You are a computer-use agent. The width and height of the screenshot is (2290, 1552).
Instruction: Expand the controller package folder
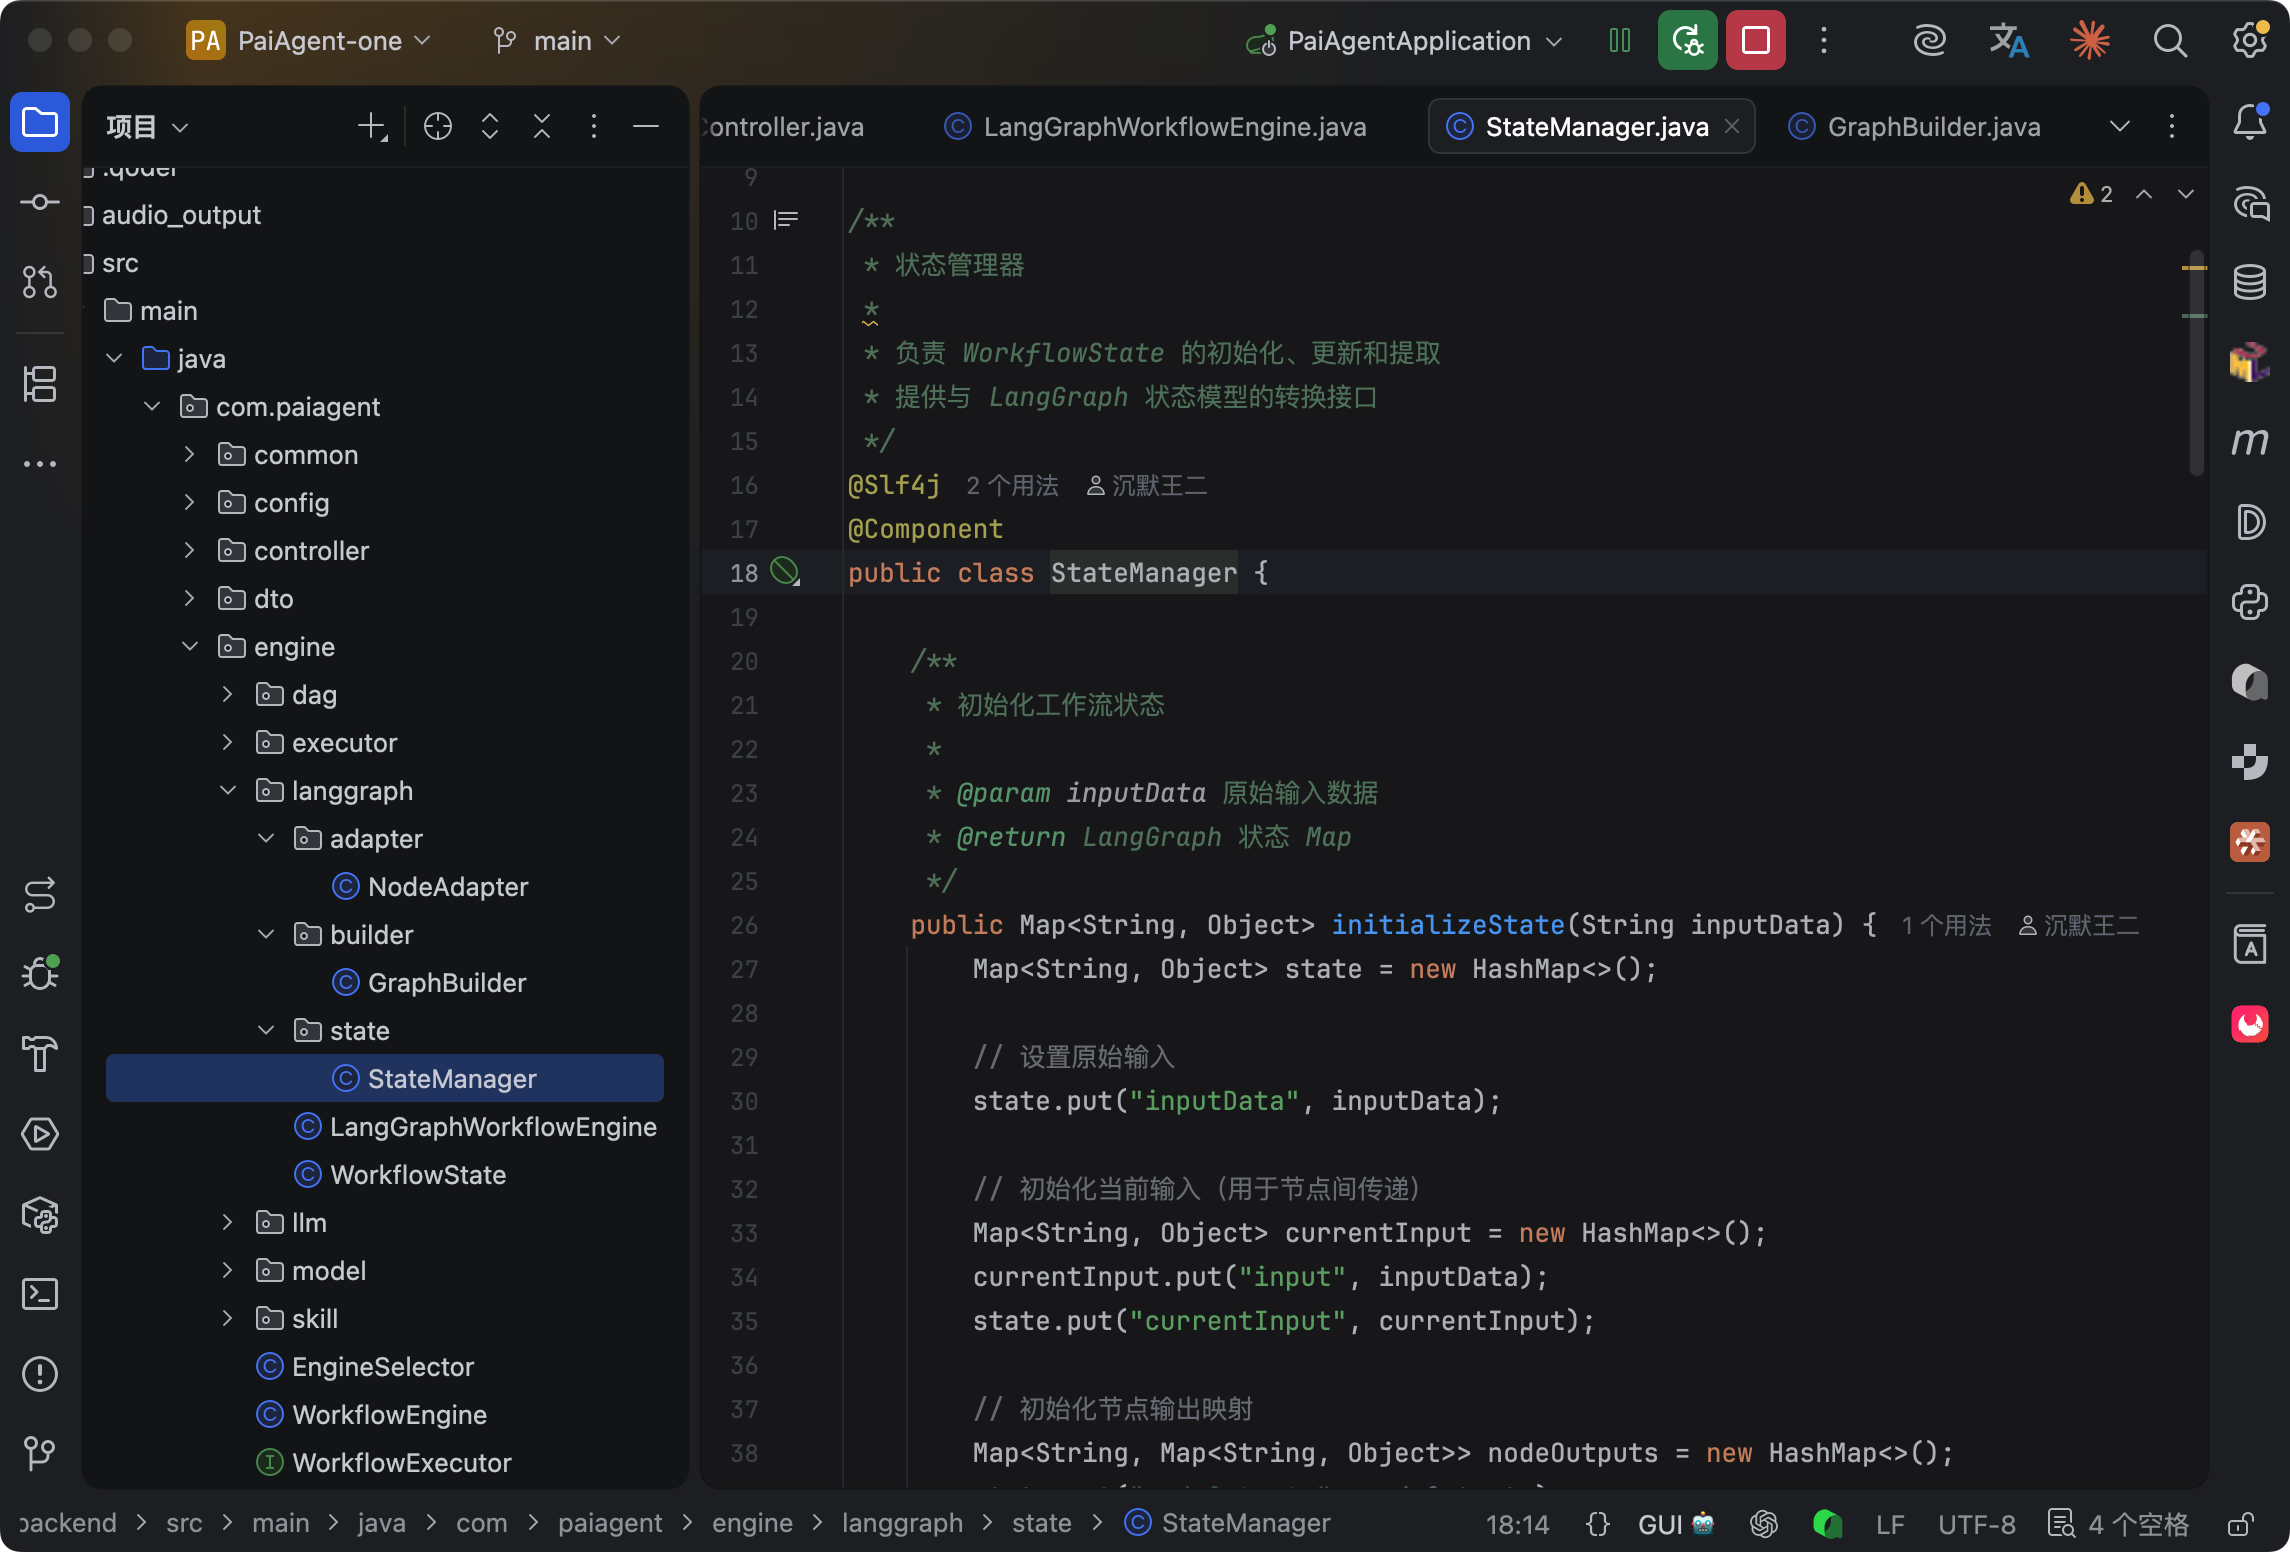point(189,550)
